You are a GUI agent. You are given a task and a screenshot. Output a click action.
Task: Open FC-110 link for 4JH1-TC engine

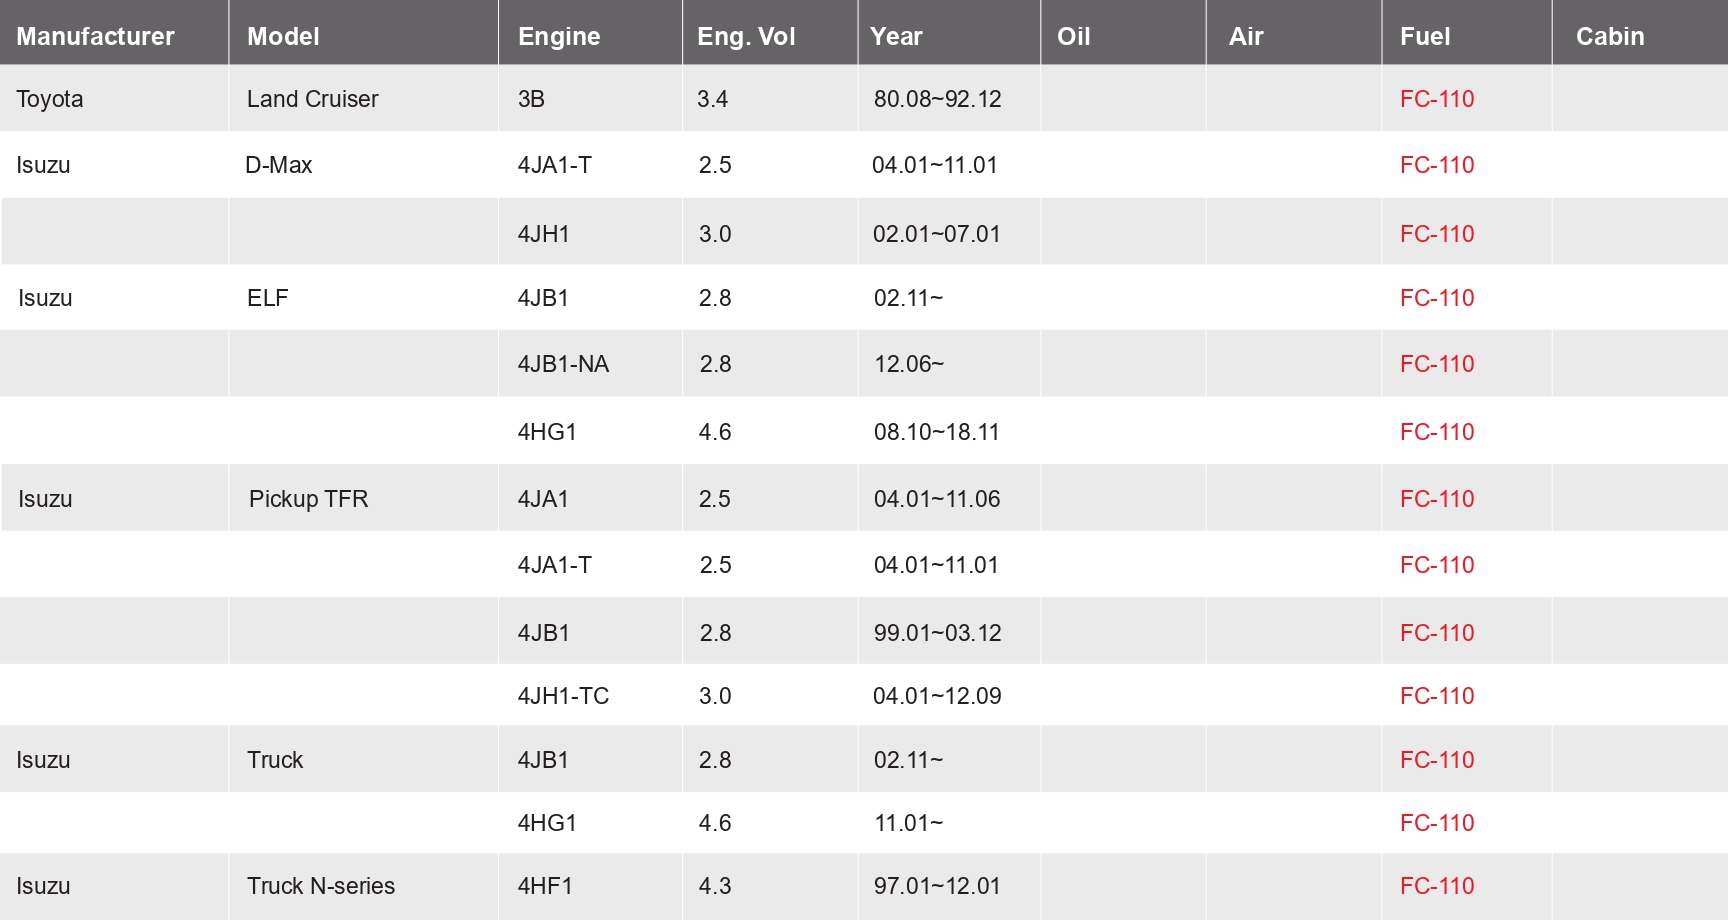pyautogui.click(x=1437, y=696)
